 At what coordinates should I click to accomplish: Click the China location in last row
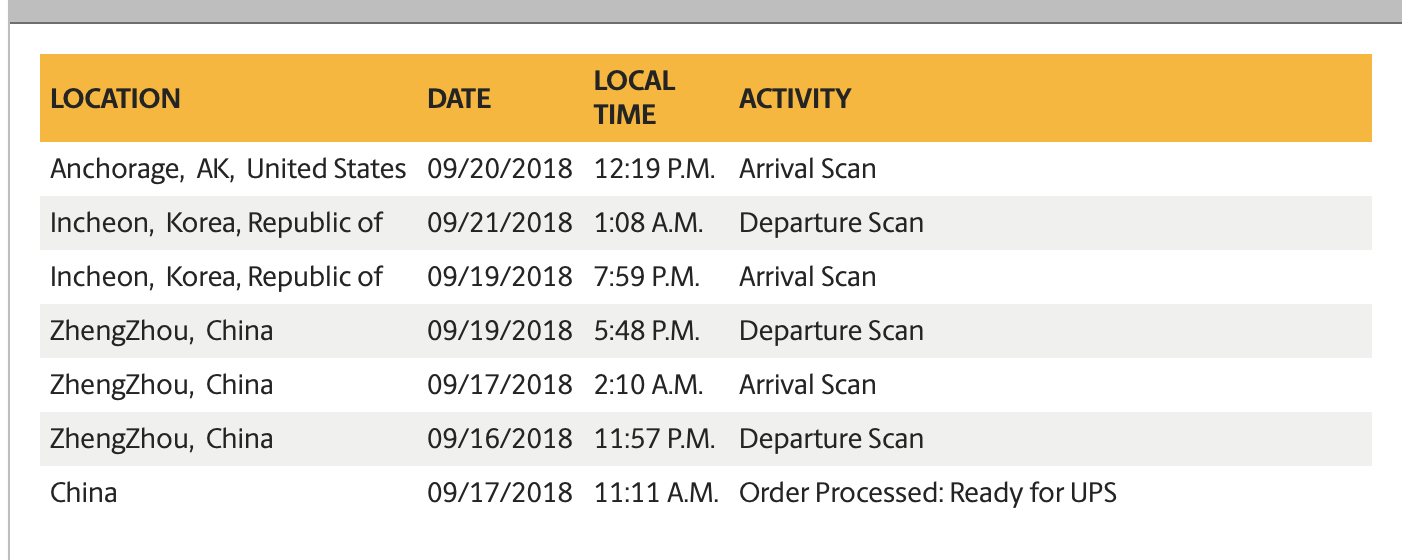click(x=84, y=493)
